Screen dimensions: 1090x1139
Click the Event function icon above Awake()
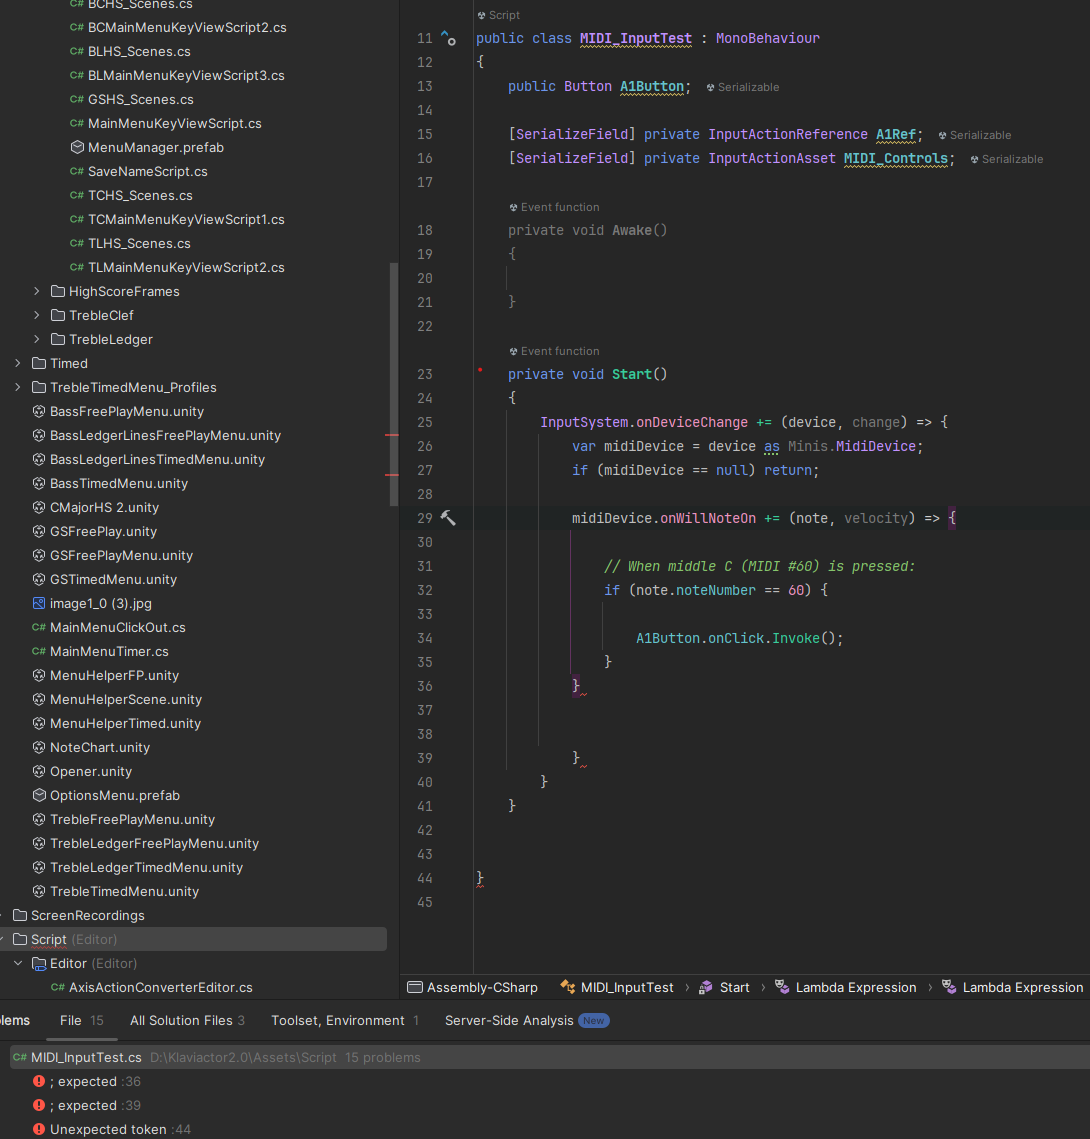click(512, 207)
